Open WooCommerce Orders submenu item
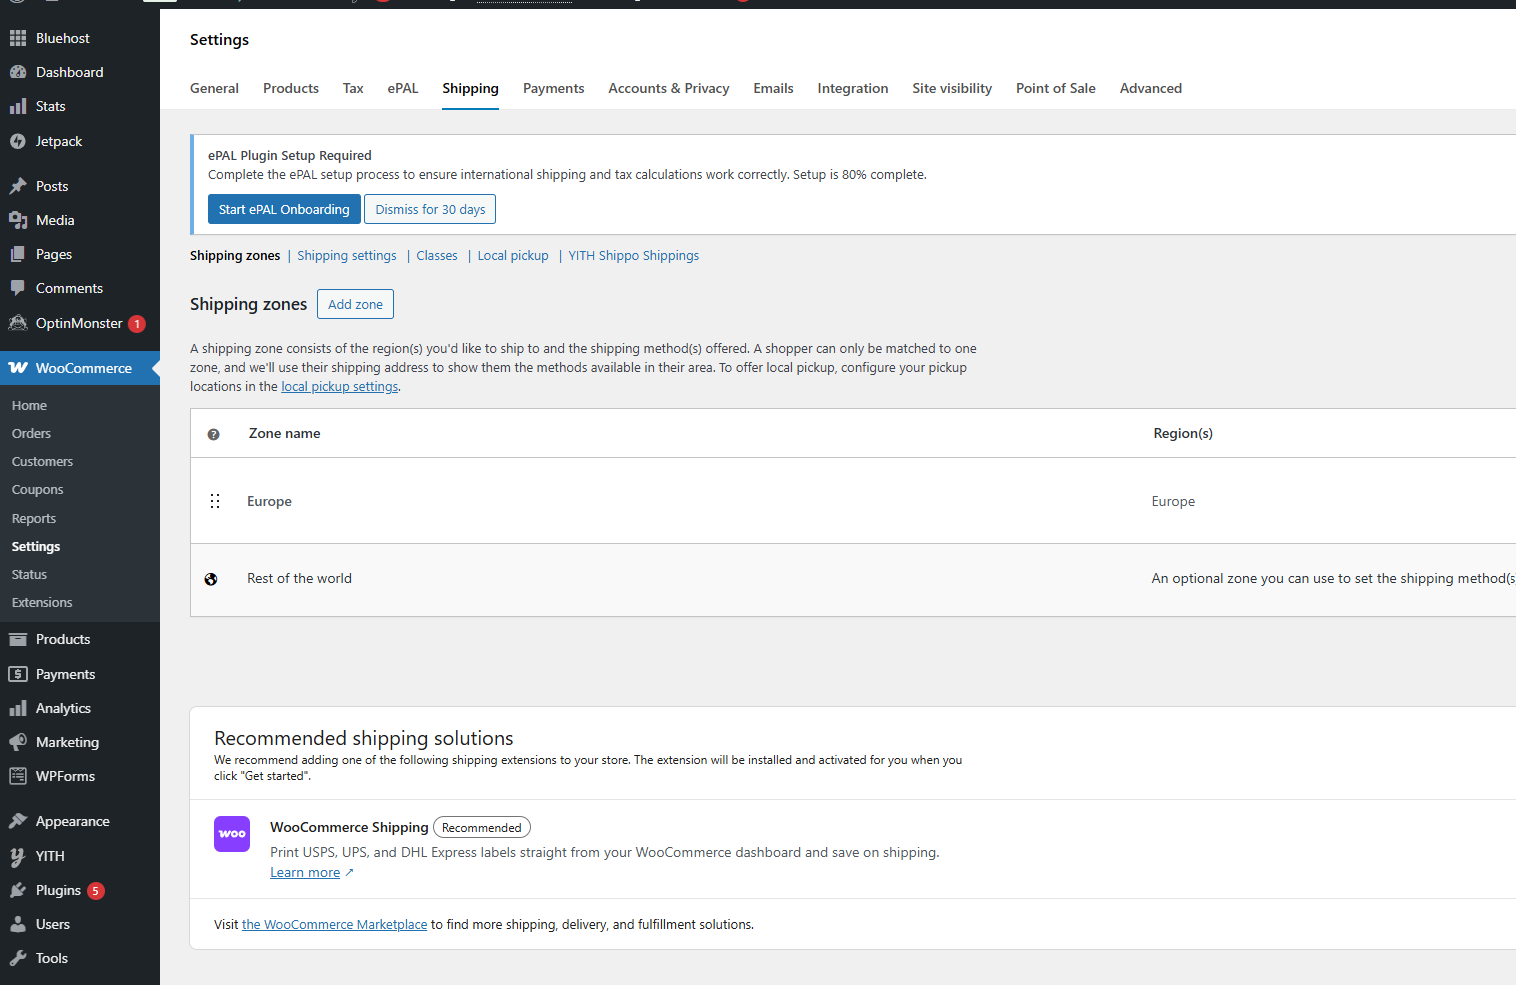The height and width of the screenshot is (985, 1516). point(31,433)
